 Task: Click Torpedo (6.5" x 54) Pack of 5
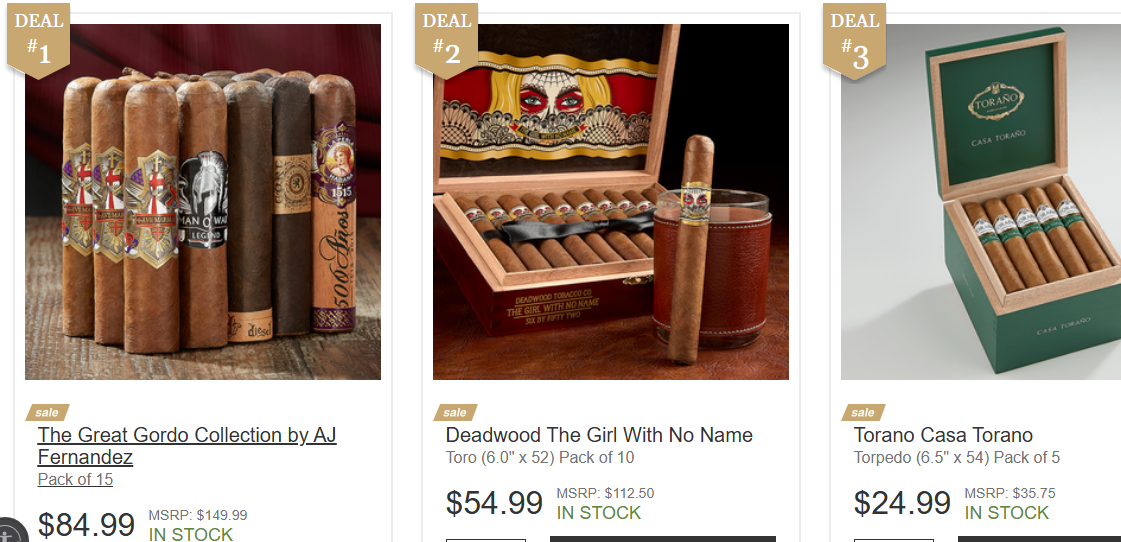(957, 458)
